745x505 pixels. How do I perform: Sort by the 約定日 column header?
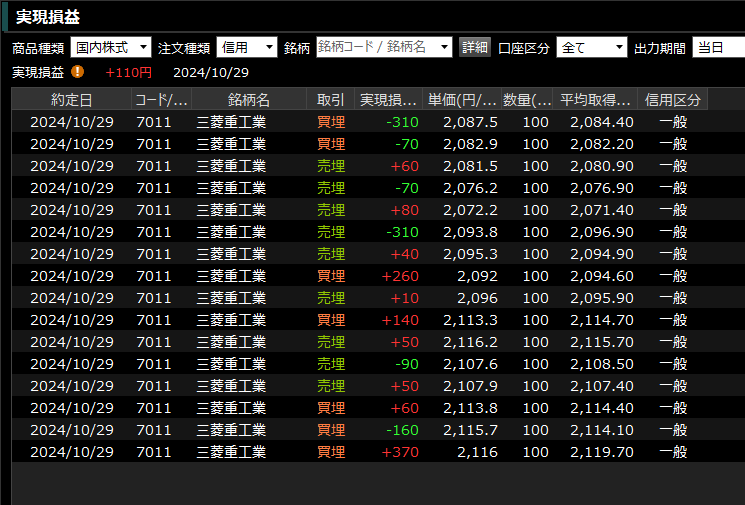tap(71, 100)
